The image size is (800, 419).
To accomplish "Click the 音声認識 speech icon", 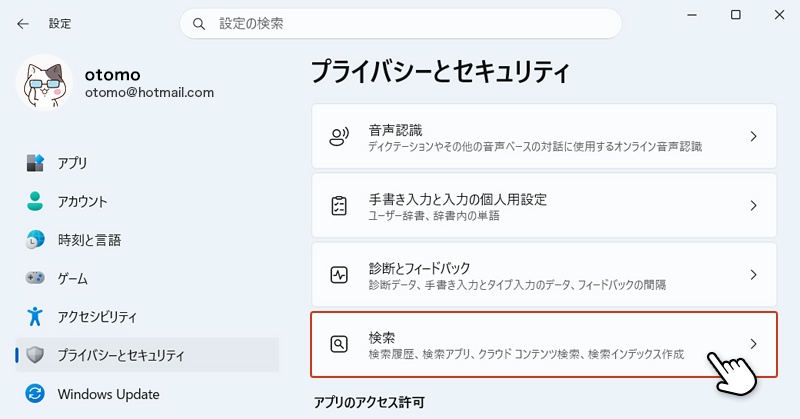I will click(x=339, y=137).
